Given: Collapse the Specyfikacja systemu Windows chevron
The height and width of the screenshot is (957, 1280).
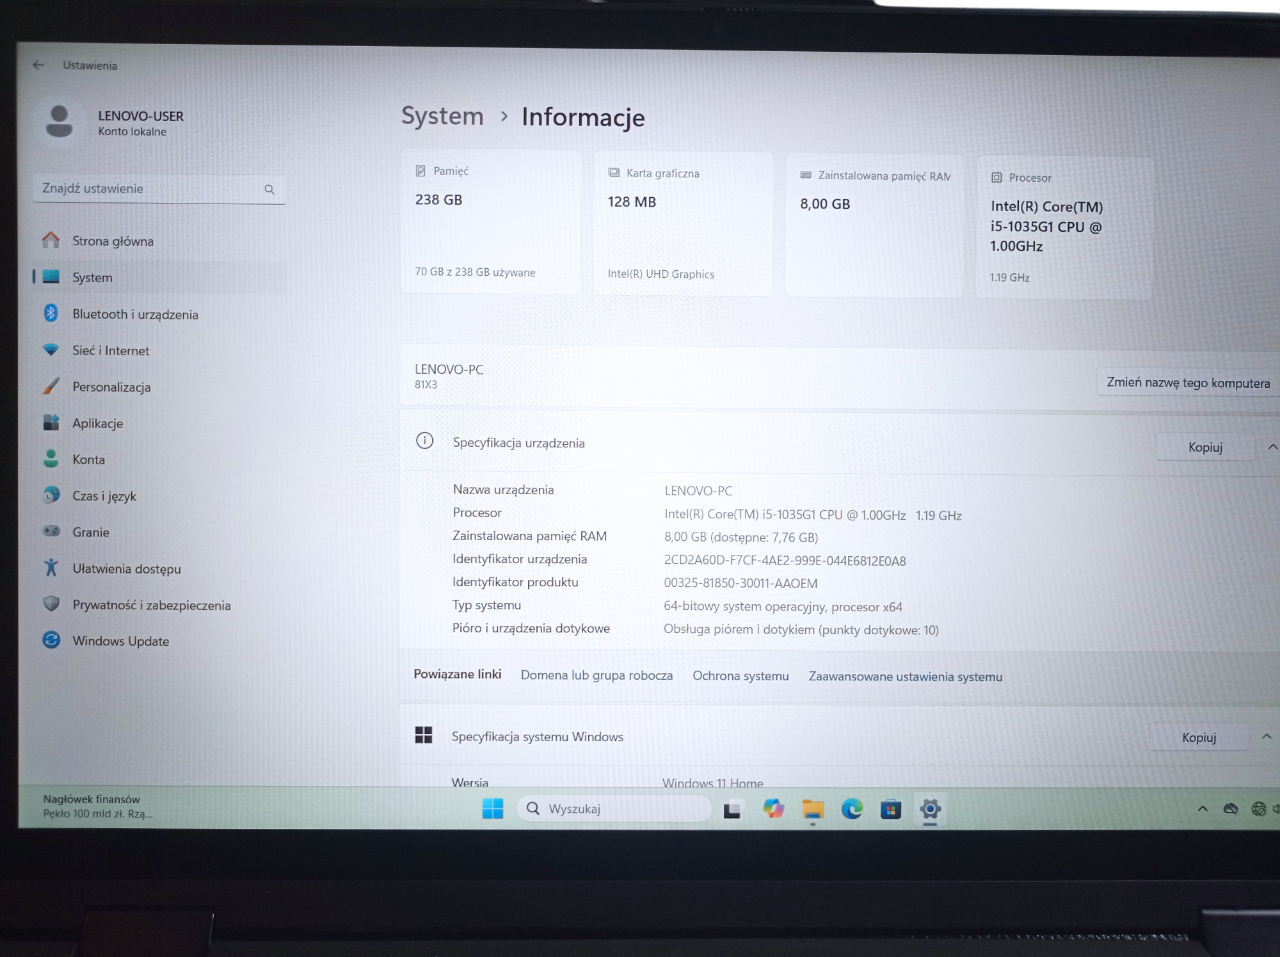Looking at the screenshot, I should coord(1266,737).
